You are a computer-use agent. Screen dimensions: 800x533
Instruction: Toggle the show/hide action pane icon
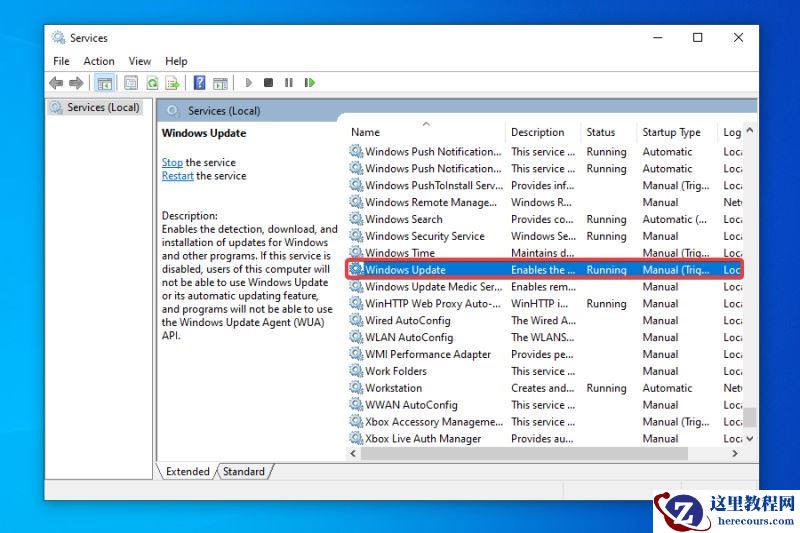point(220,83)
